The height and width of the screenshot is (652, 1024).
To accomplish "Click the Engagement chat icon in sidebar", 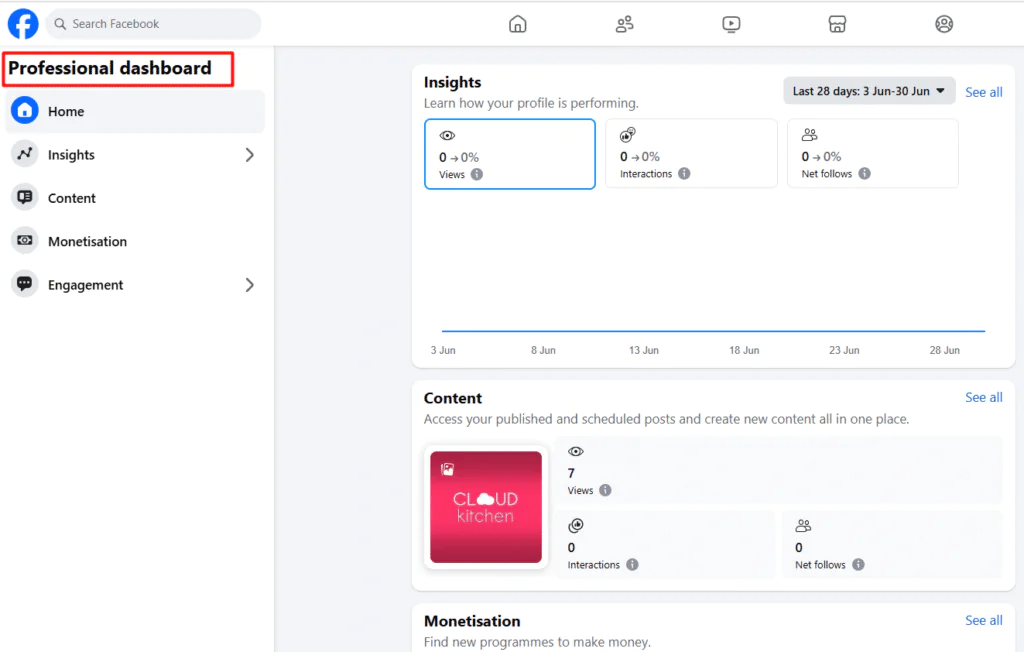I will pos(25,284).
